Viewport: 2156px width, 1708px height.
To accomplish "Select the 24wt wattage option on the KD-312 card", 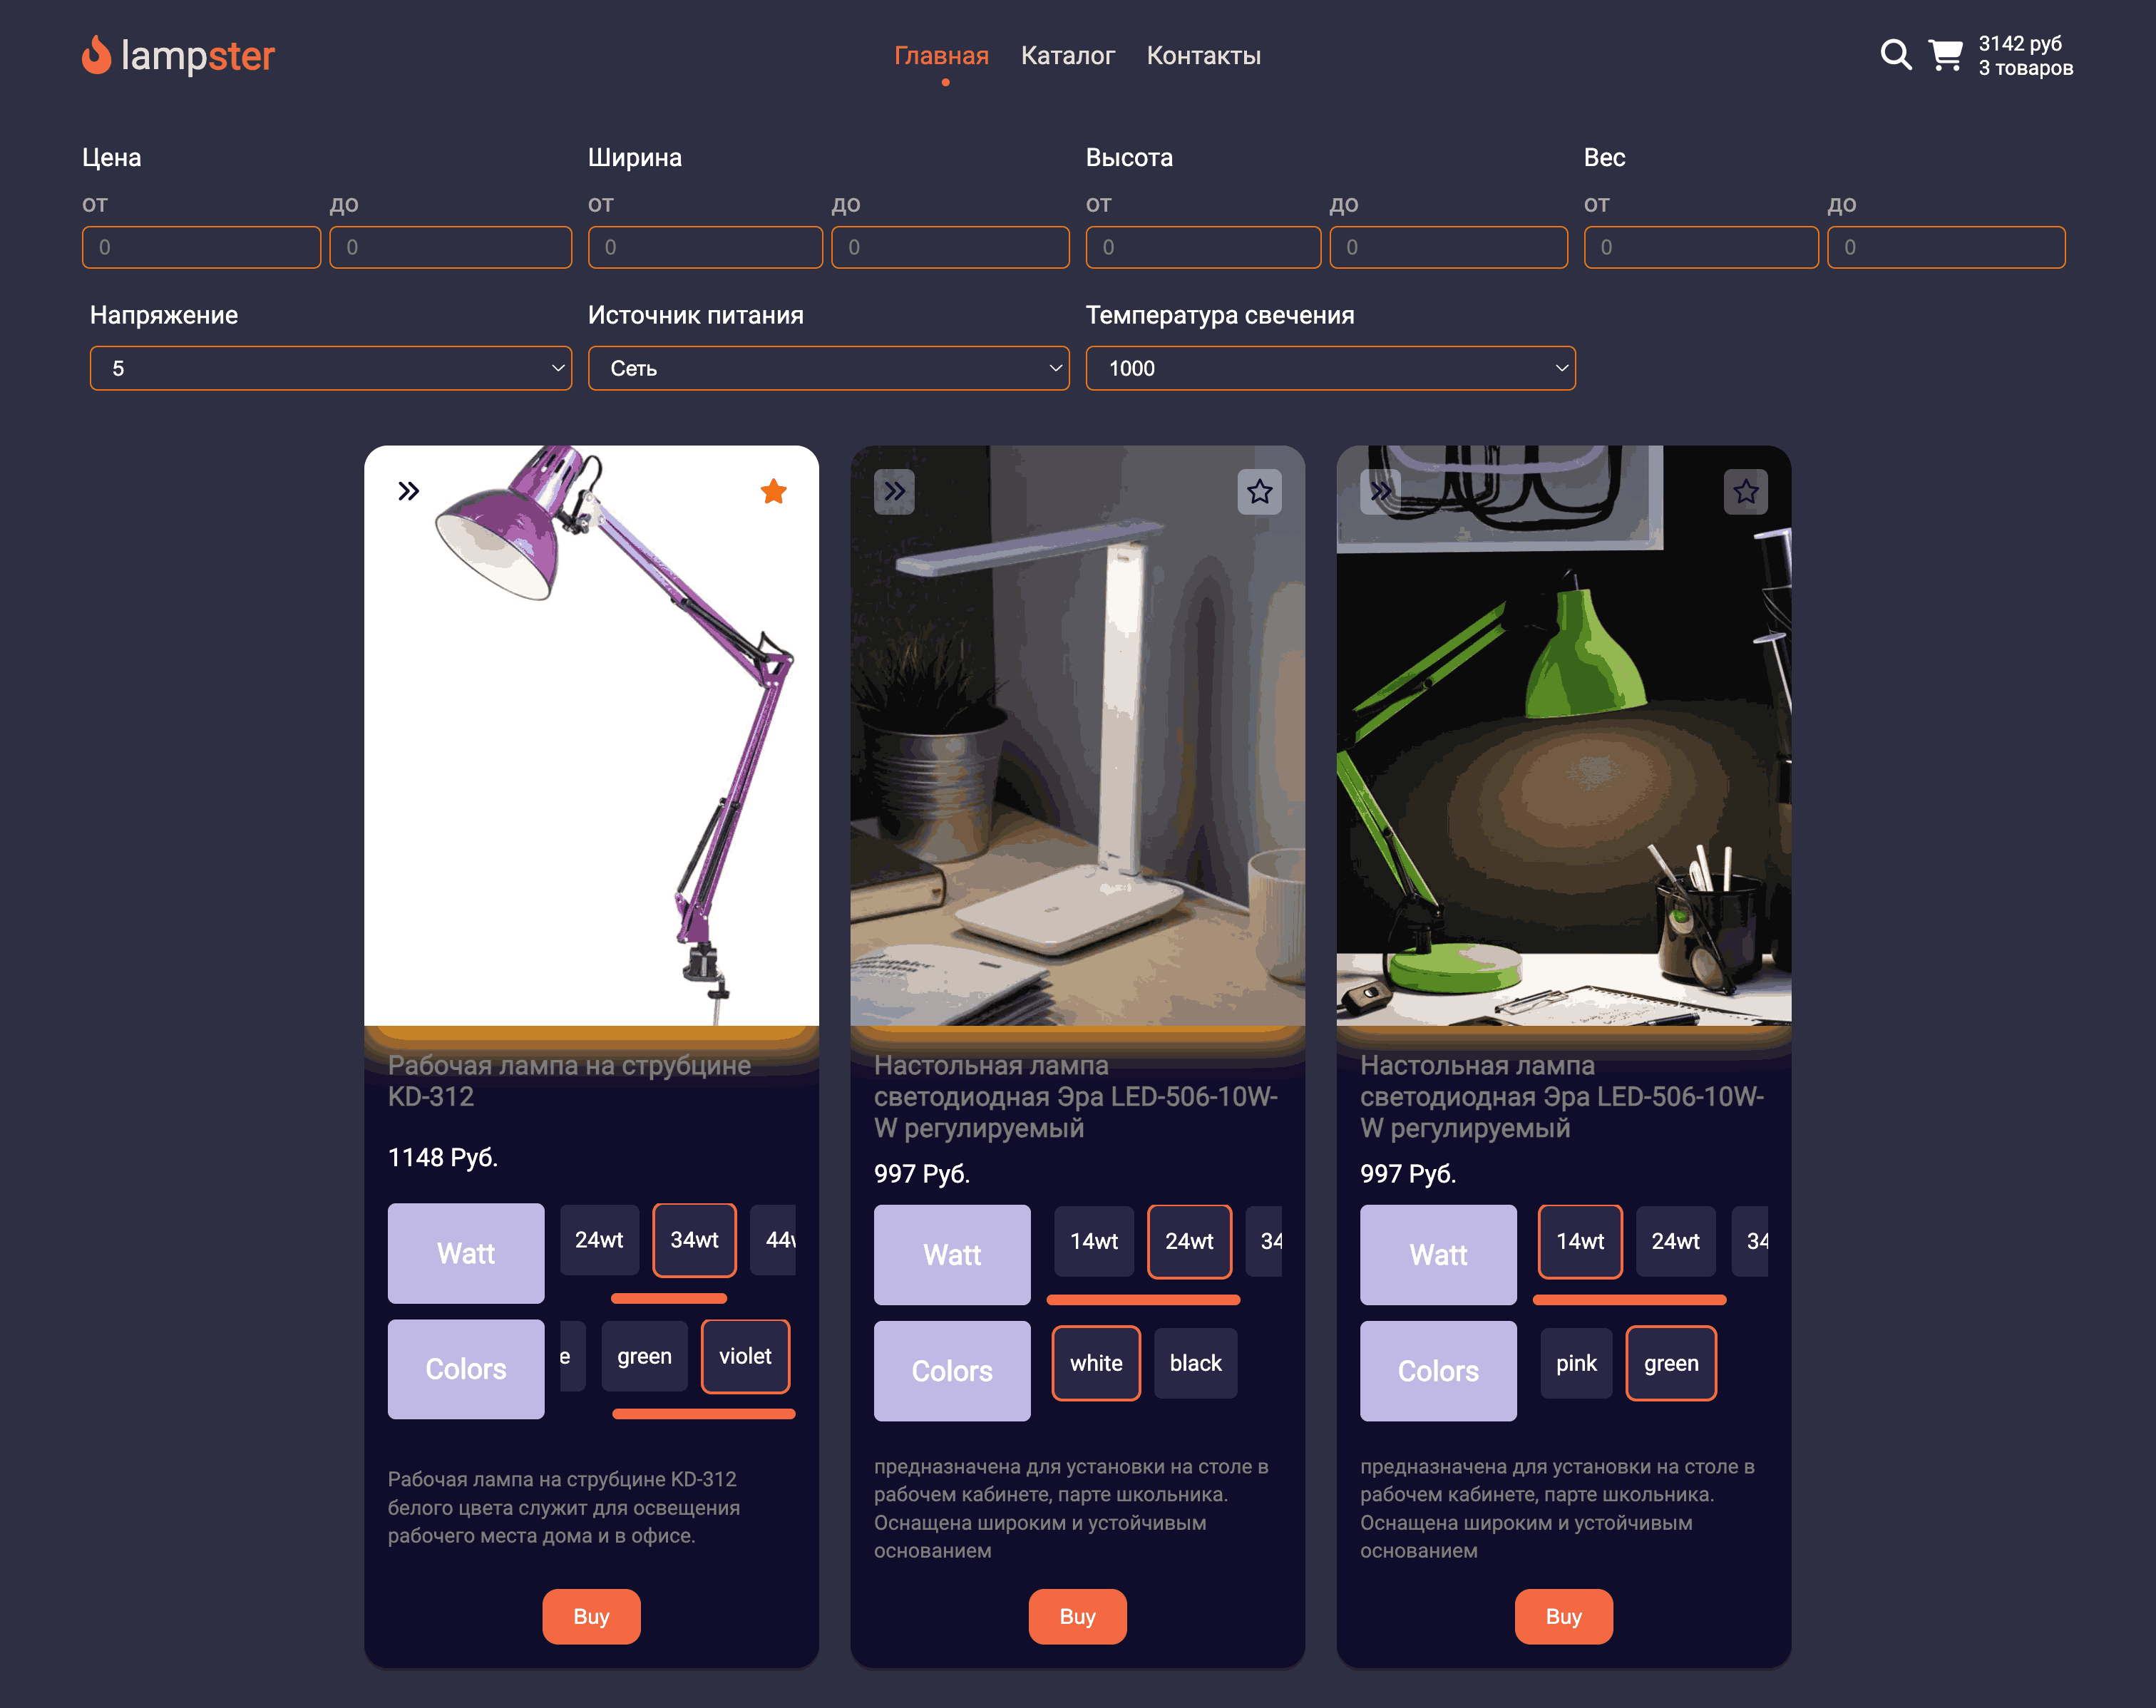I will (599, 1240).
